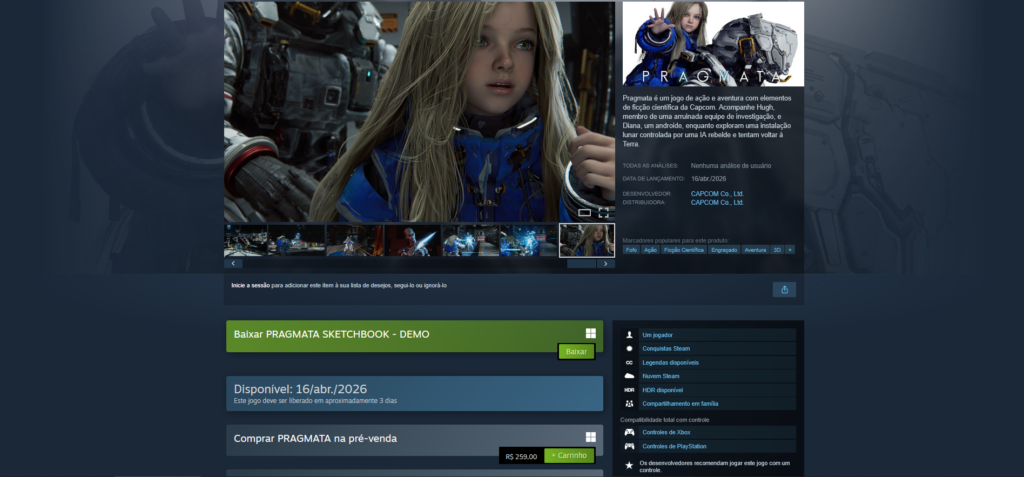Add PRAGMATA to cart with + Carrinho
The width and height of the screenshot is (1024, 477).
point(569,456)
